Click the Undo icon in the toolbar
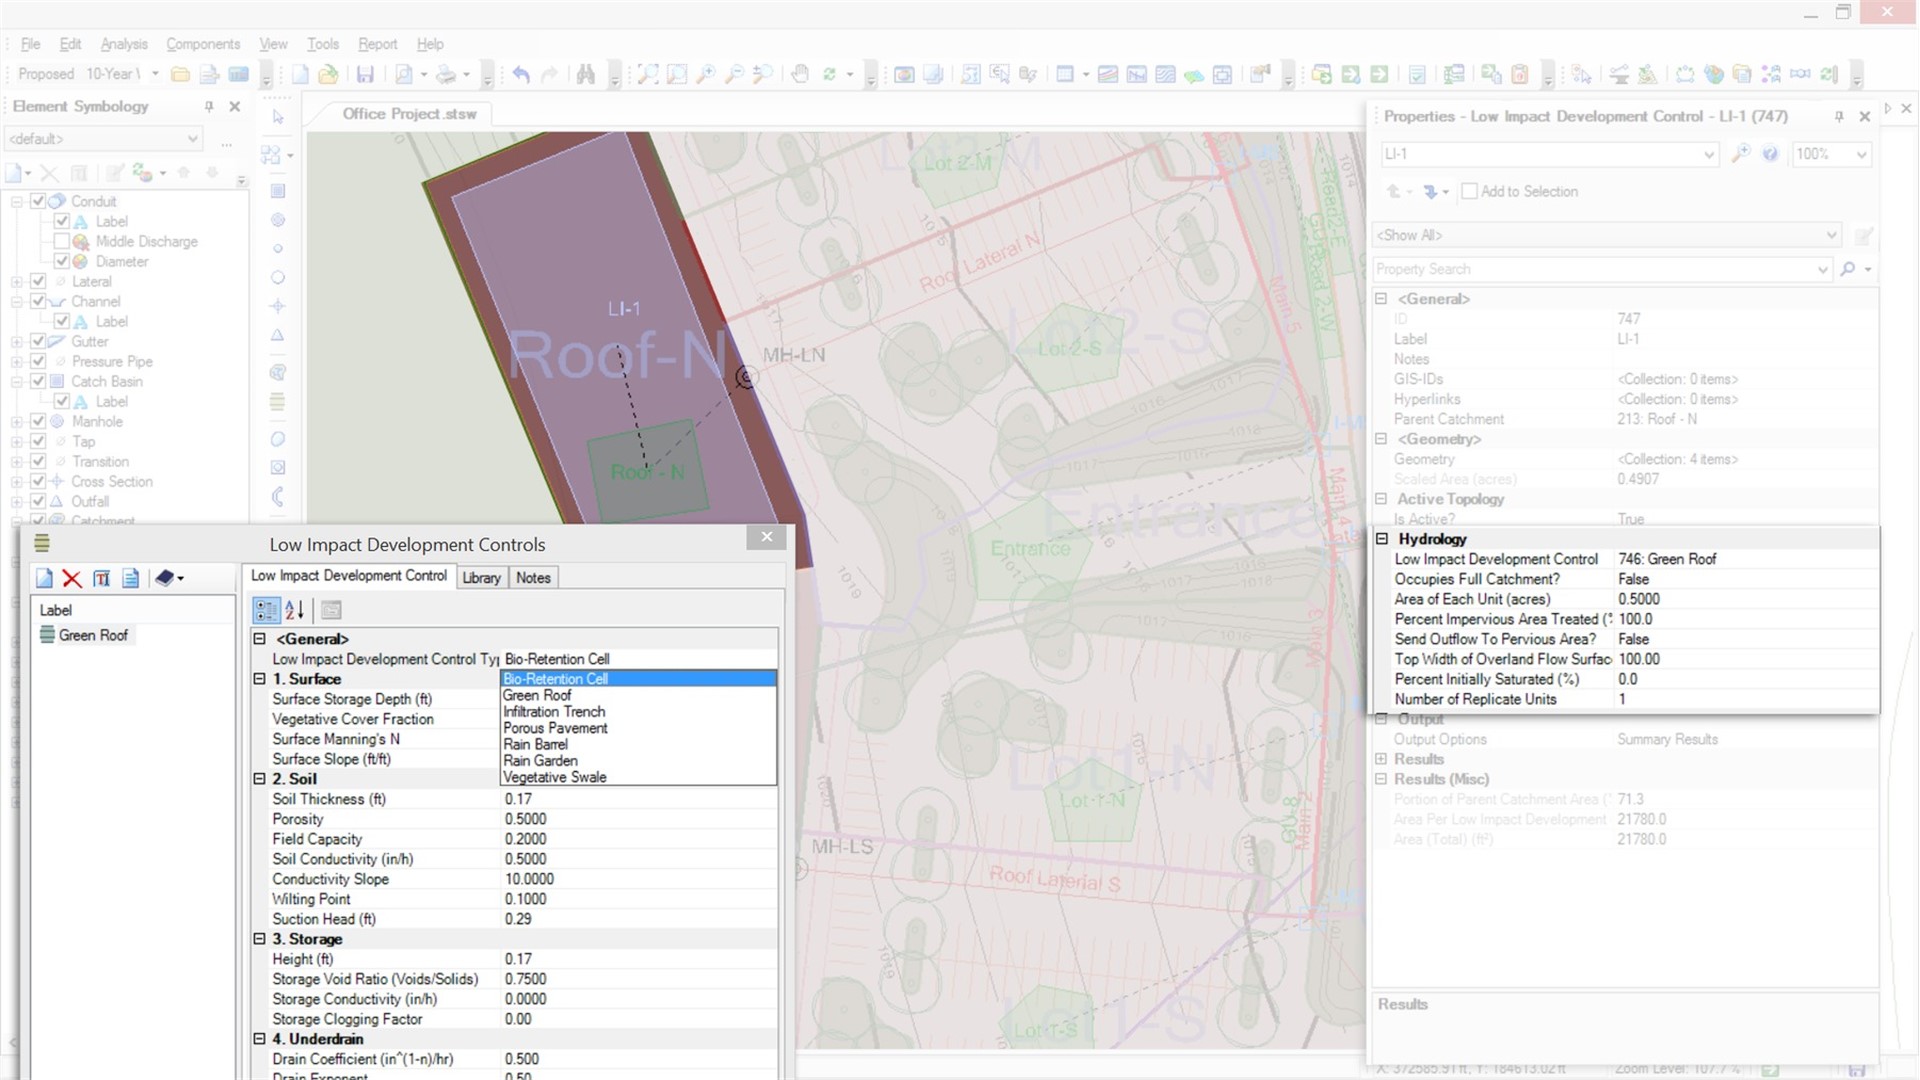The width and height of the screenshot is (1920, 1080). click(521, 73)
